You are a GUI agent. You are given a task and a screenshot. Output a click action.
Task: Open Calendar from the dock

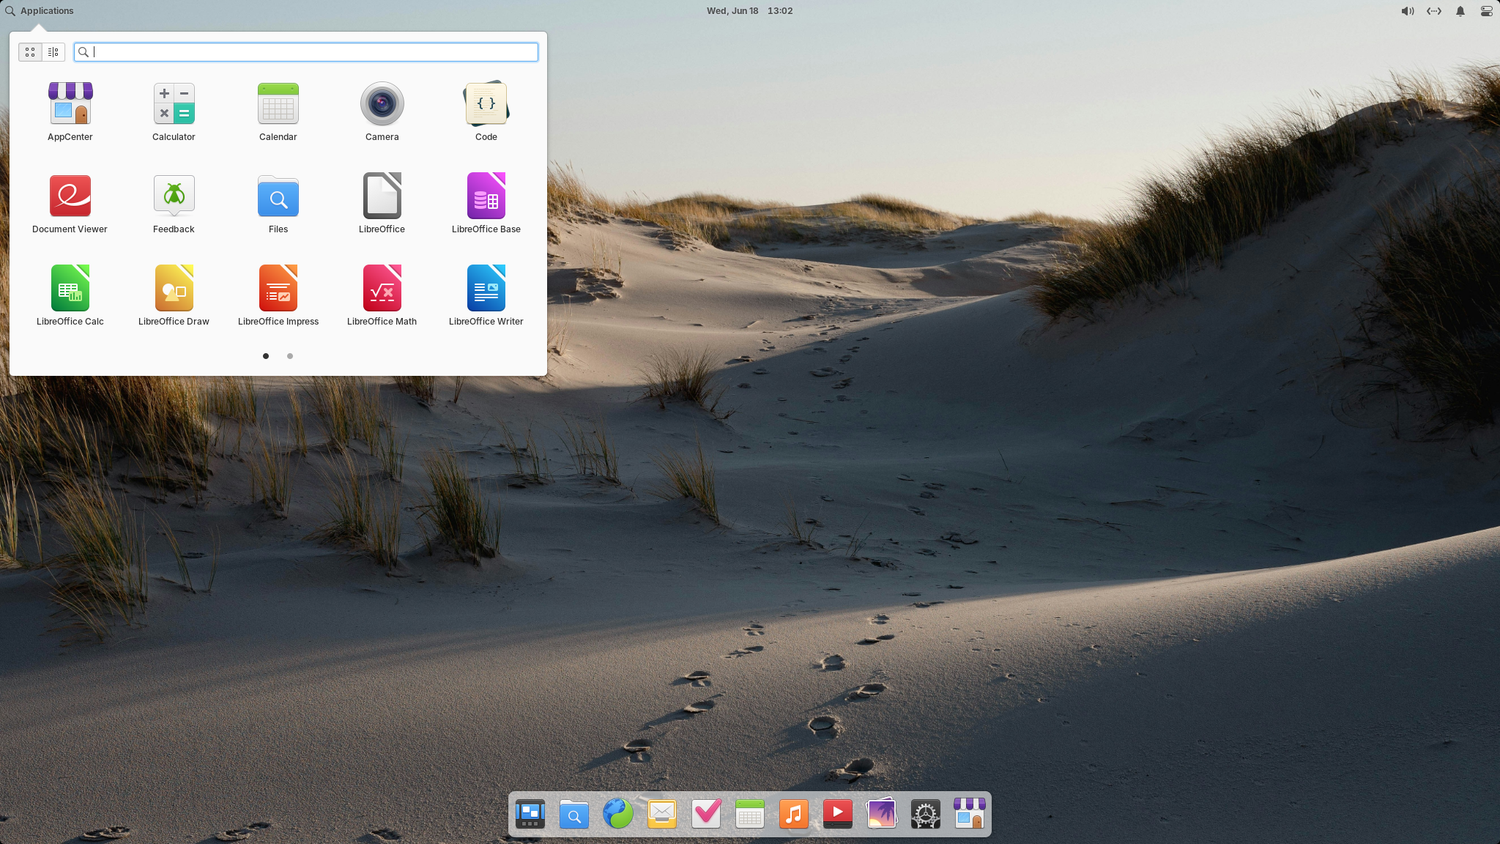point(750,814)
